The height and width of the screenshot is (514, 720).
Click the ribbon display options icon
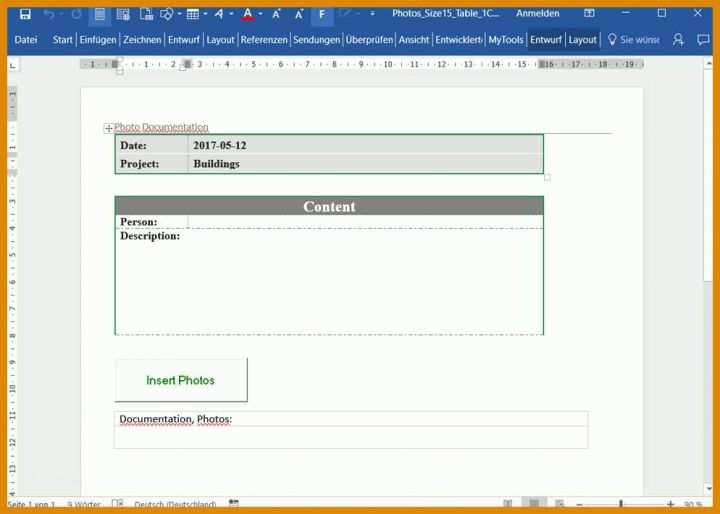point(589,13)
